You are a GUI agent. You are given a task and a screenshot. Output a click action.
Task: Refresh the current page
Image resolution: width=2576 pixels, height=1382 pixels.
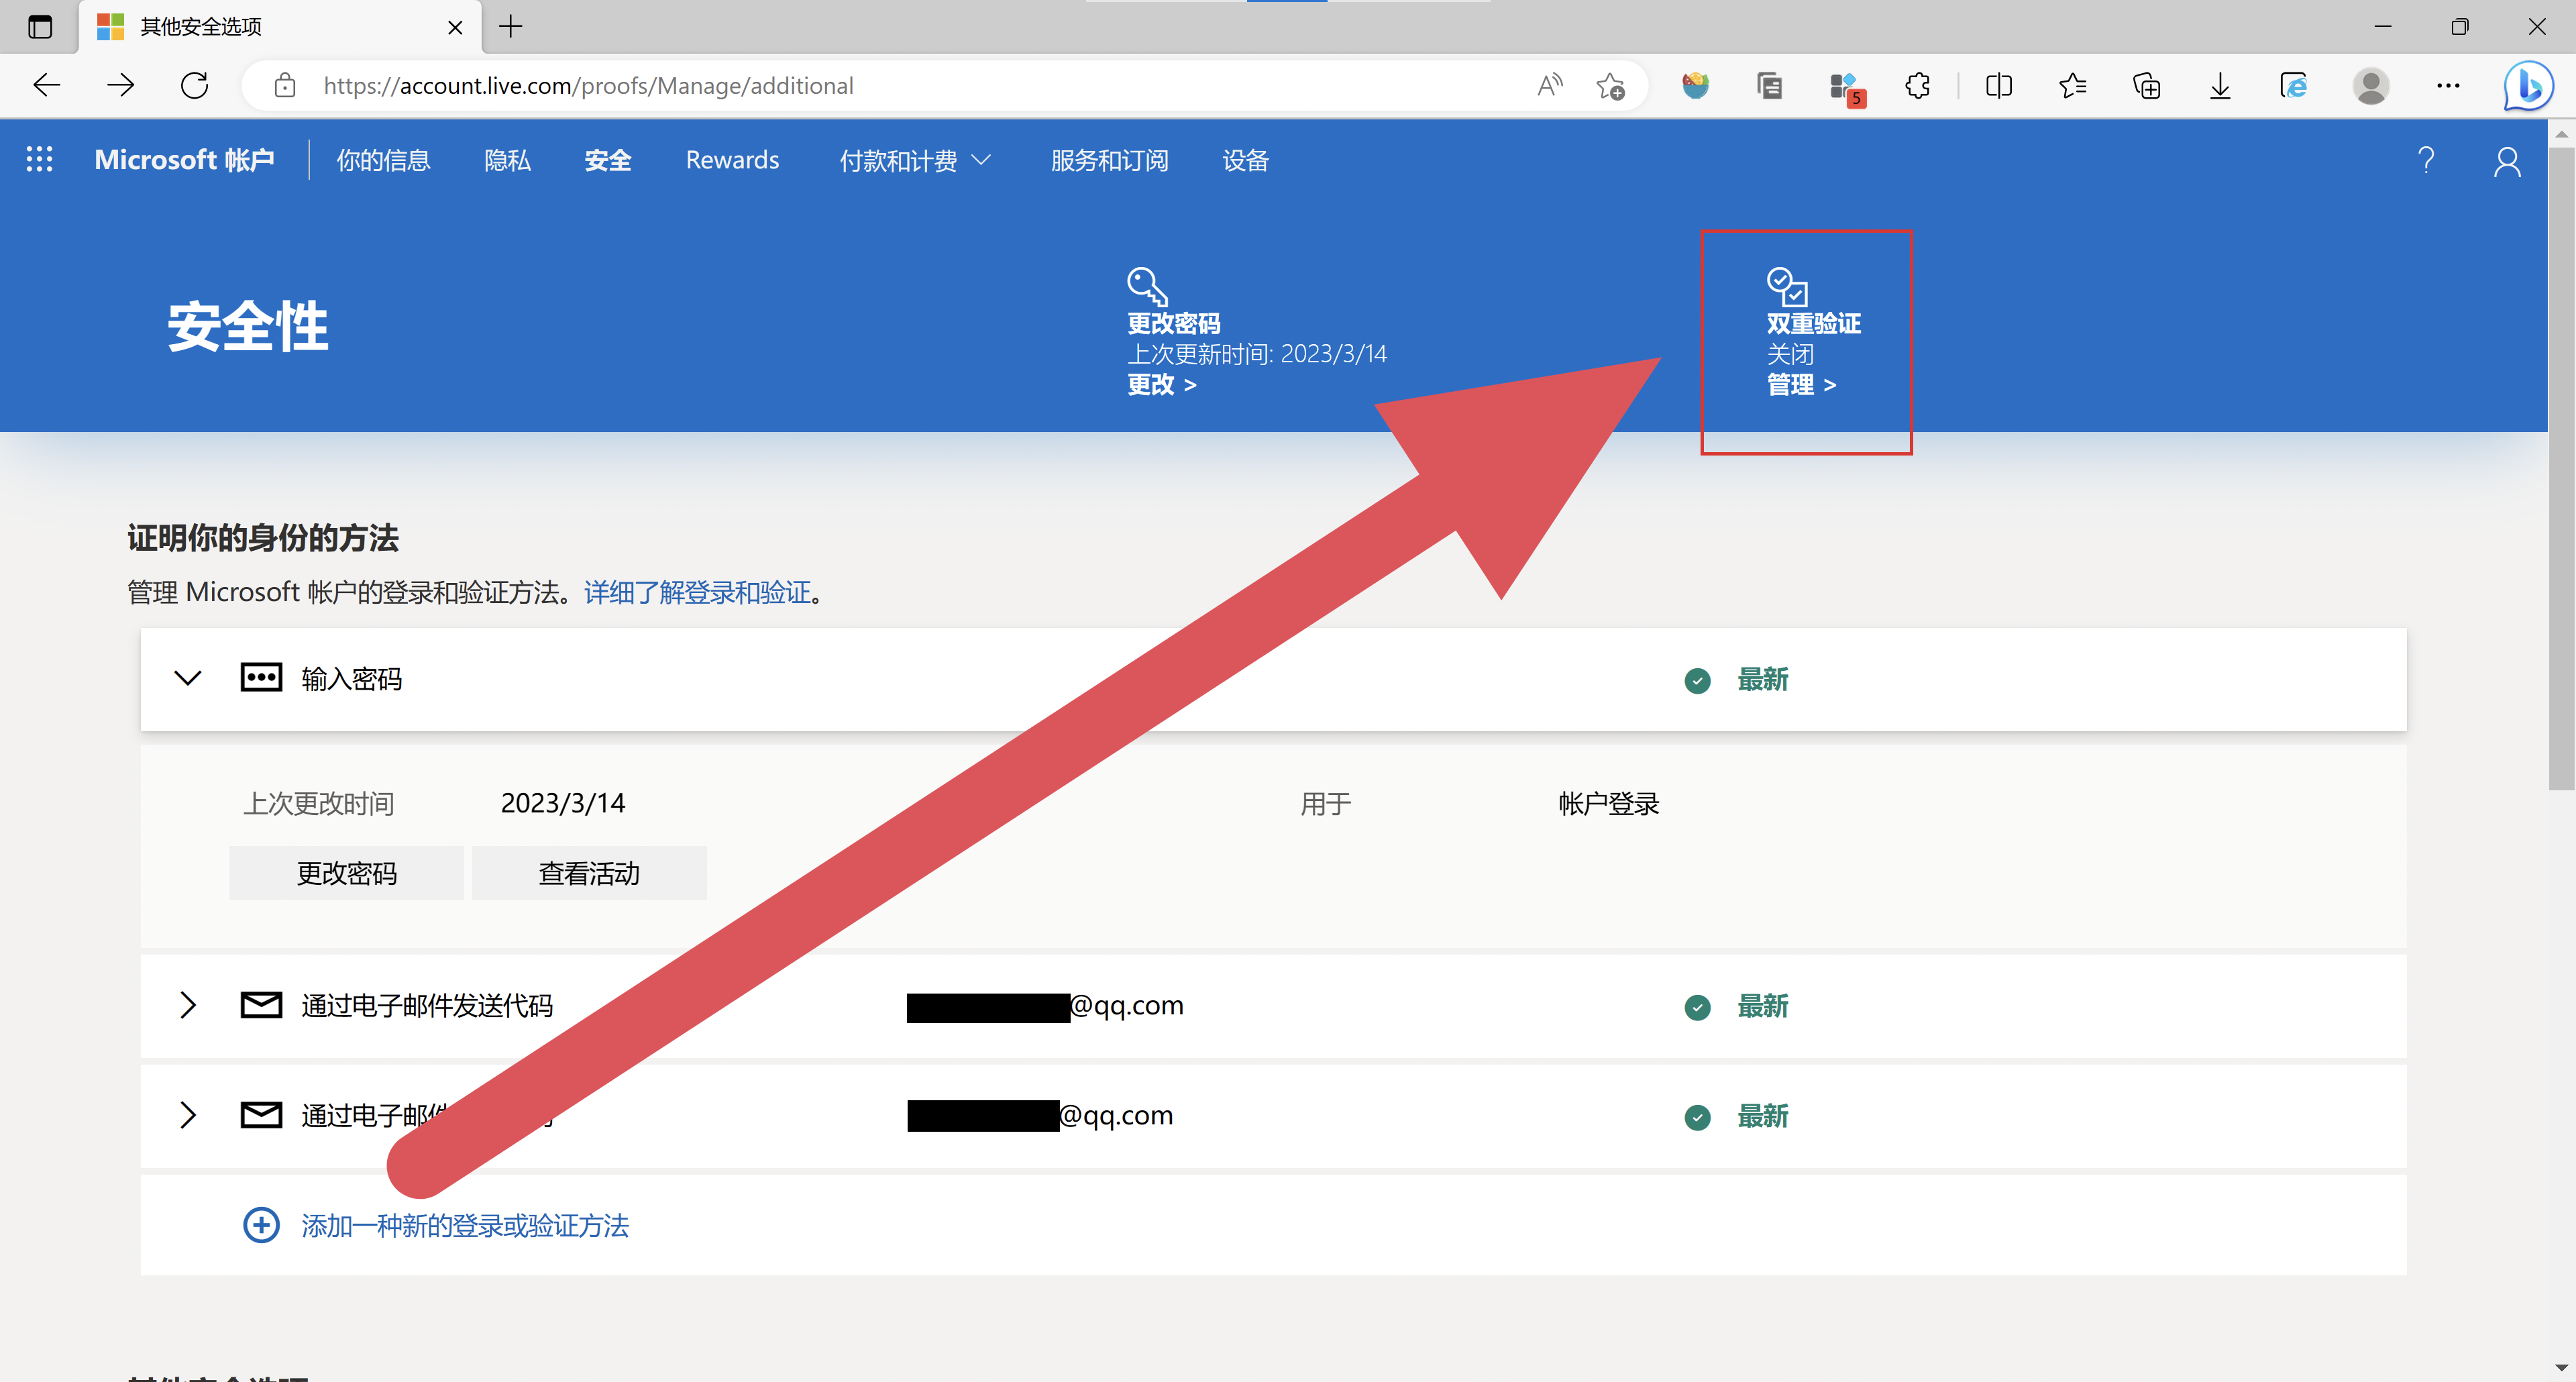click(194, 86)
